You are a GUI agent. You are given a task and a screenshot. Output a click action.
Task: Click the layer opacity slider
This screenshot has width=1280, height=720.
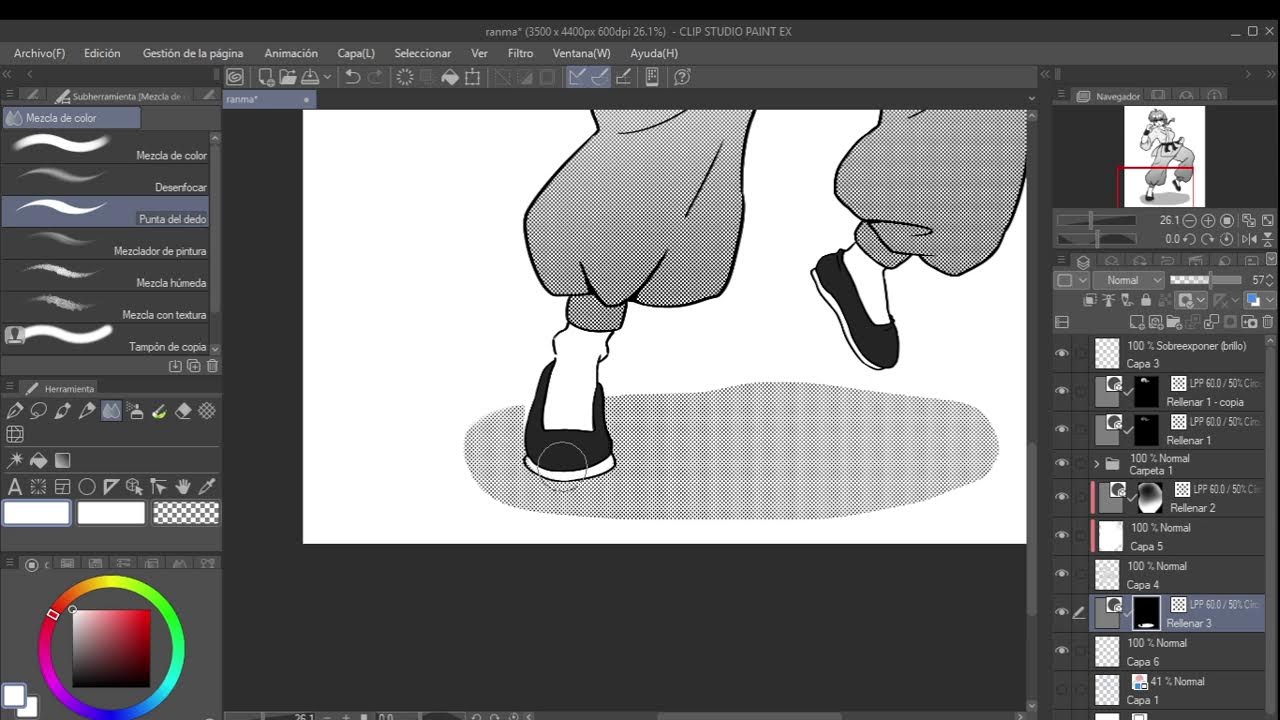1205,280
